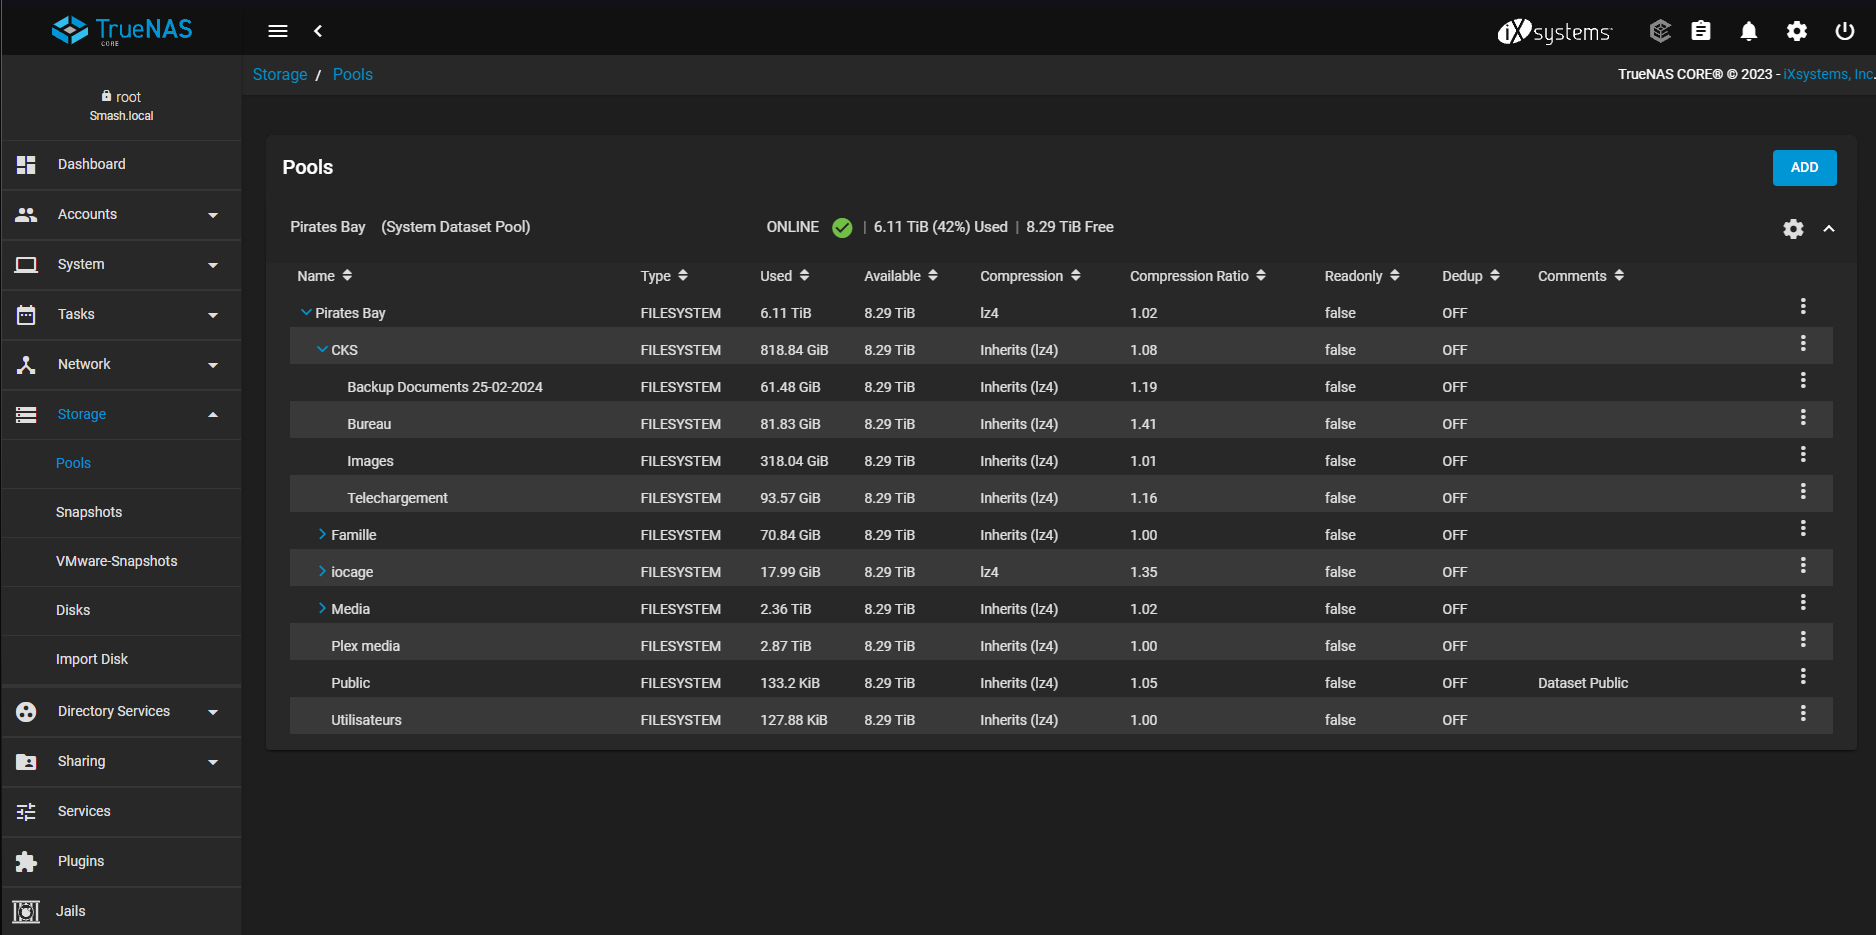Open the Pirates Bay pool gear menu

(1793, 229)
